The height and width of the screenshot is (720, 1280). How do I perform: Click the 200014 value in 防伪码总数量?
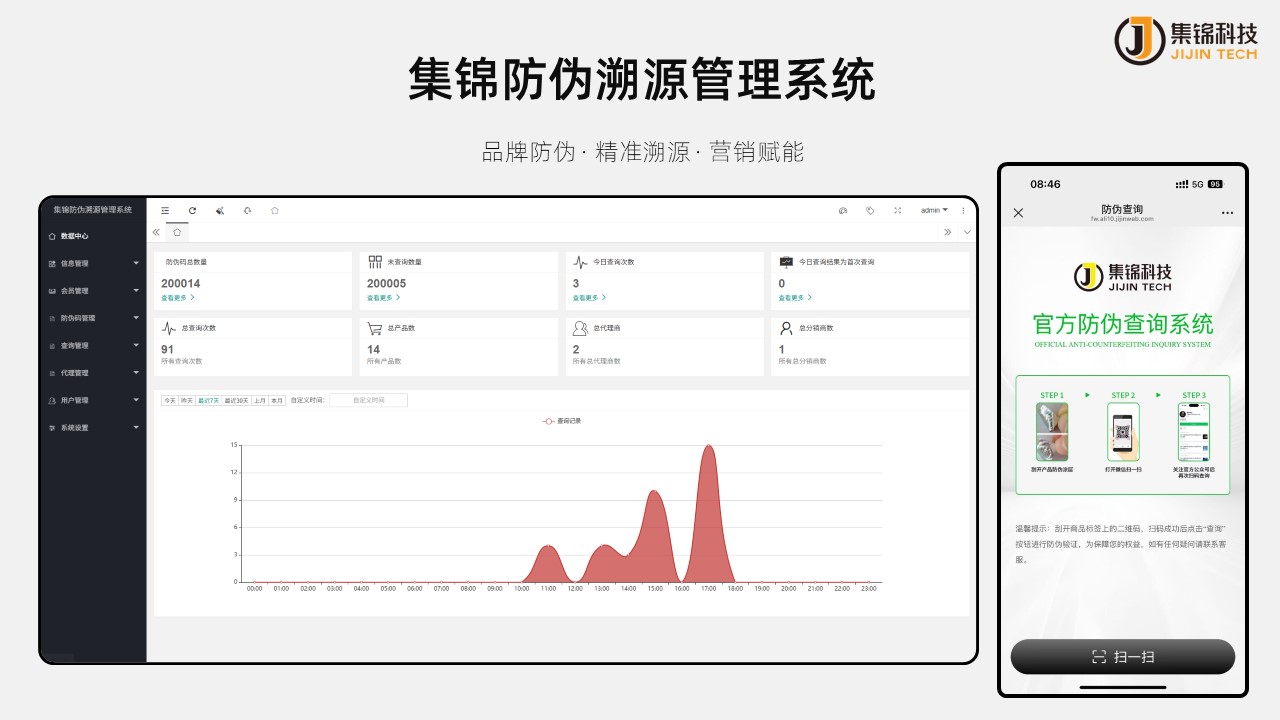point(180,284)
